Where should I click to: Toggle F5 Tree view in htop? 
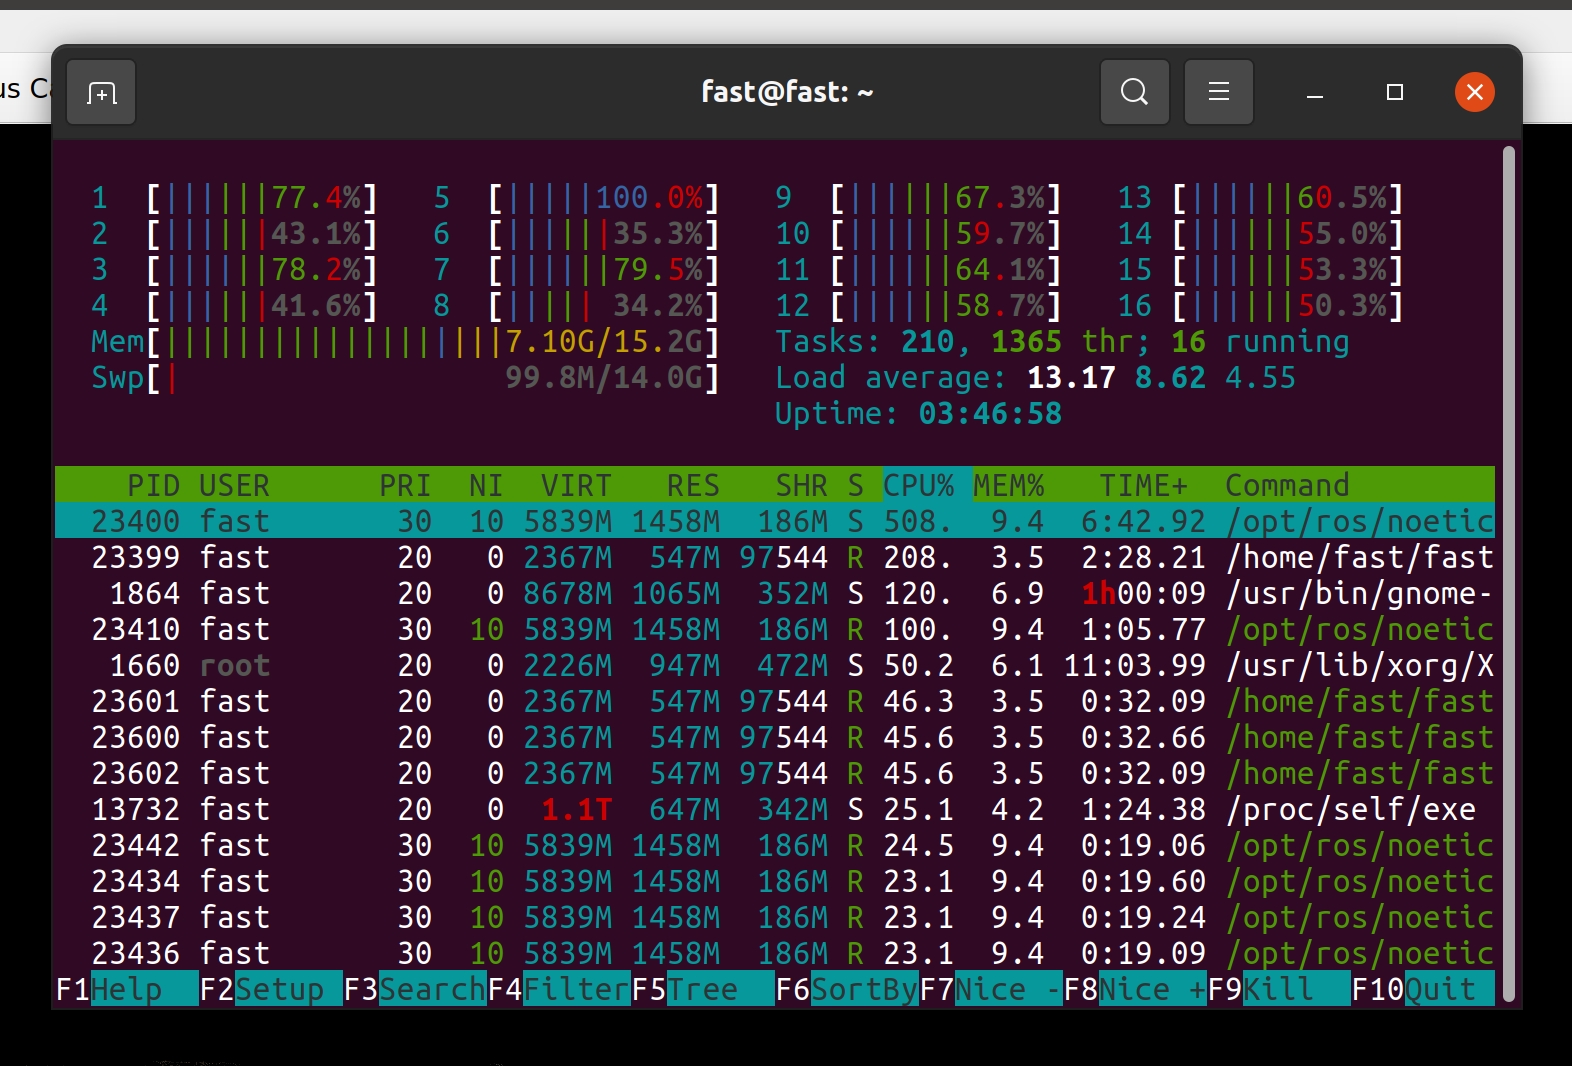coord(703,989)
